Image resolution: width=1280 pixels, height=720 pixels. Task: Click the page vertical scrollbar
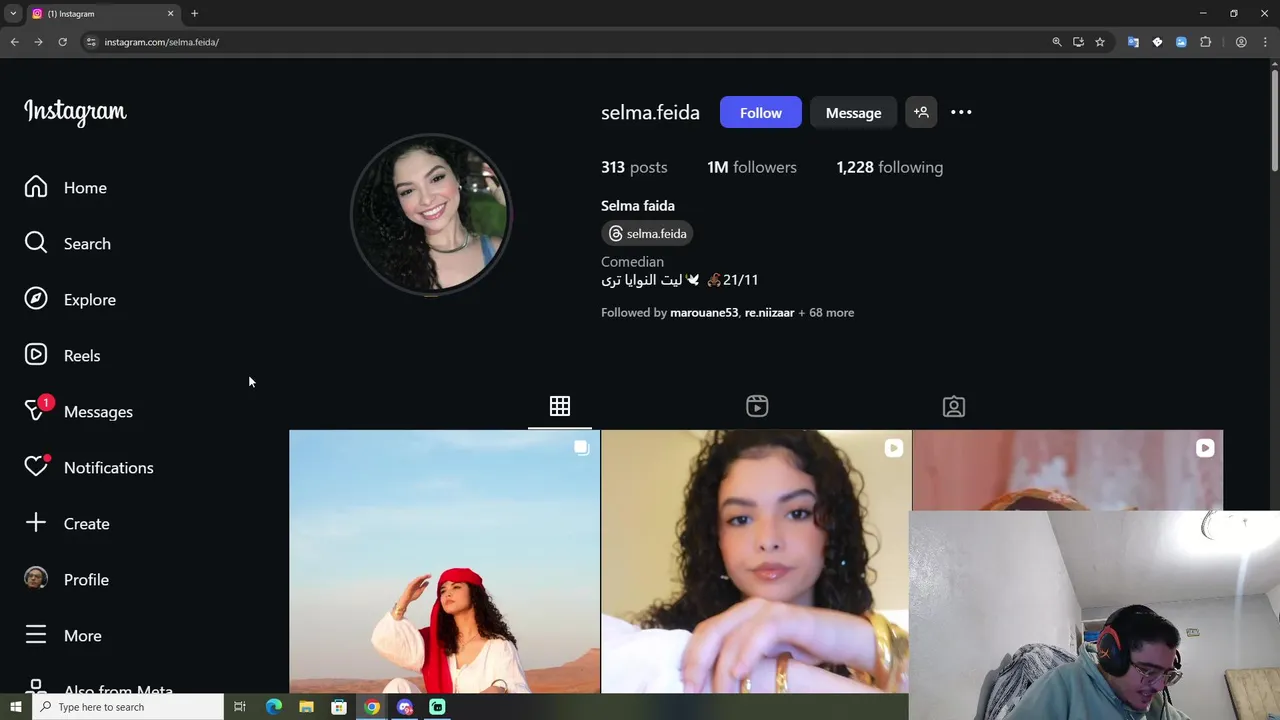tap(1274, 120)
